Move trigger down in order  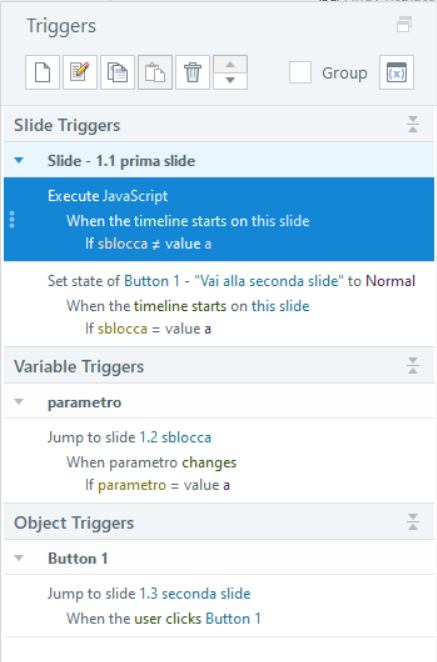(x=230, y=81)
